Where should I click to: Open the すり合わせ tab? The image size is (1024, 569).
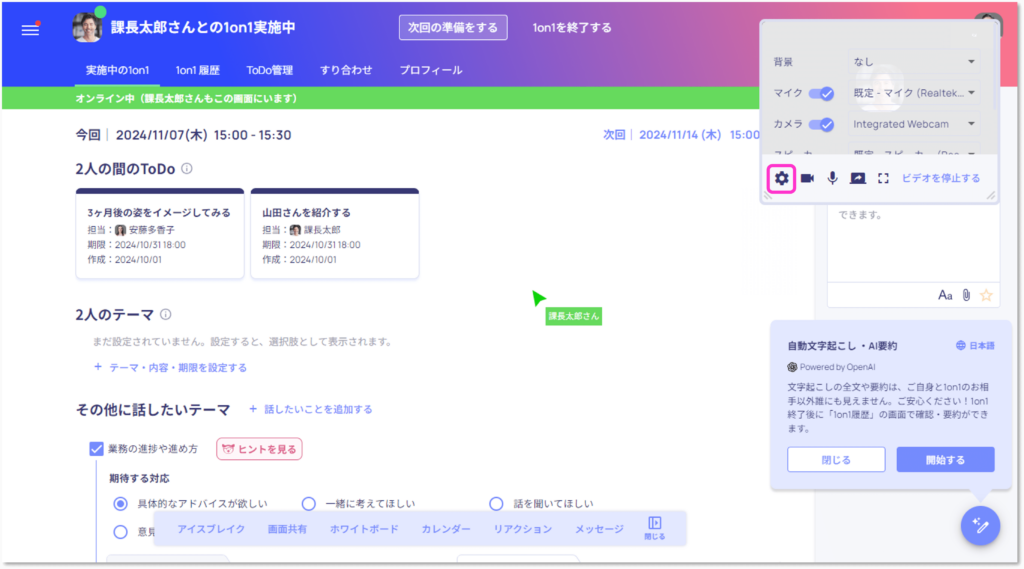346,70
